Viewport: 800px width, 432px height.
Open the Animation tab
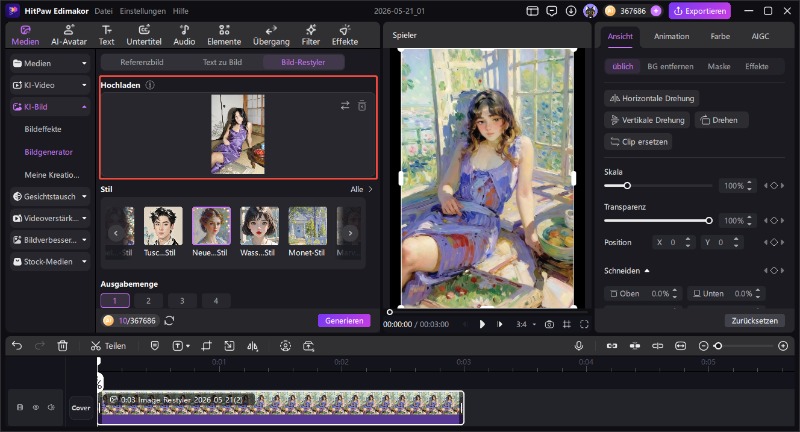(x=671, y=36)
